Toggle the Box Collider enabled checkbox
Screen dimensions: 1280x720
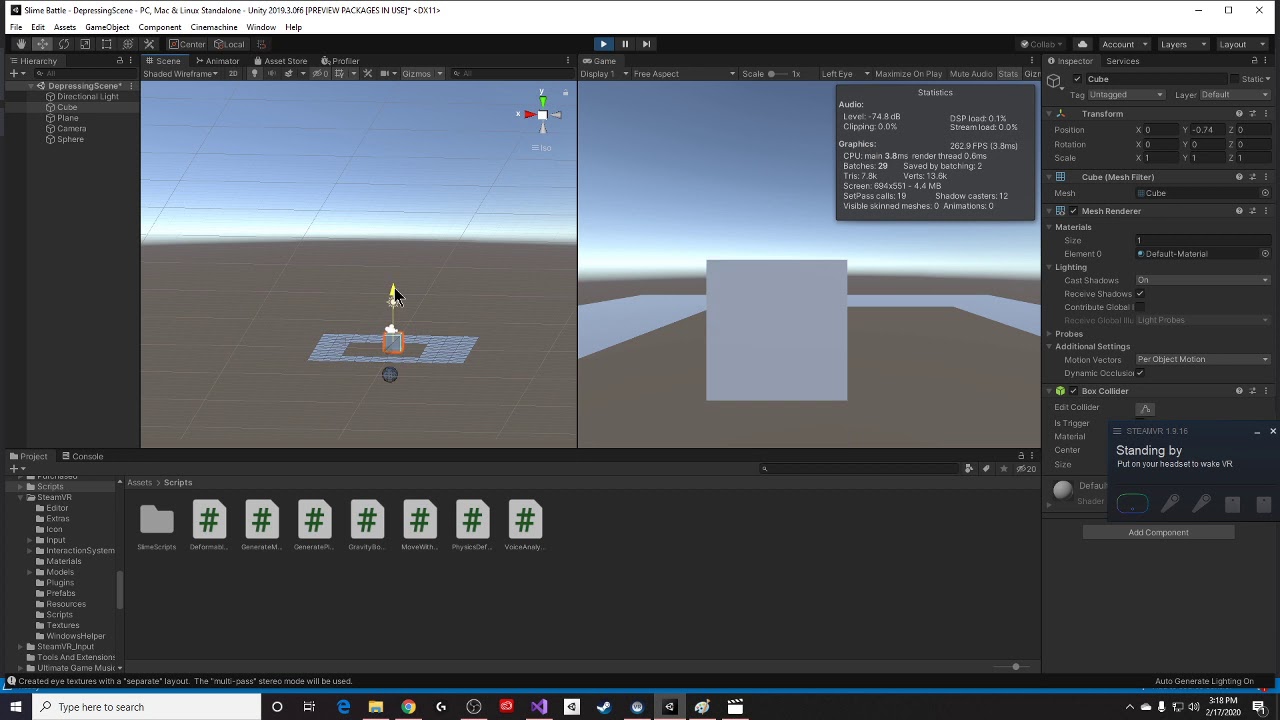1073,391
